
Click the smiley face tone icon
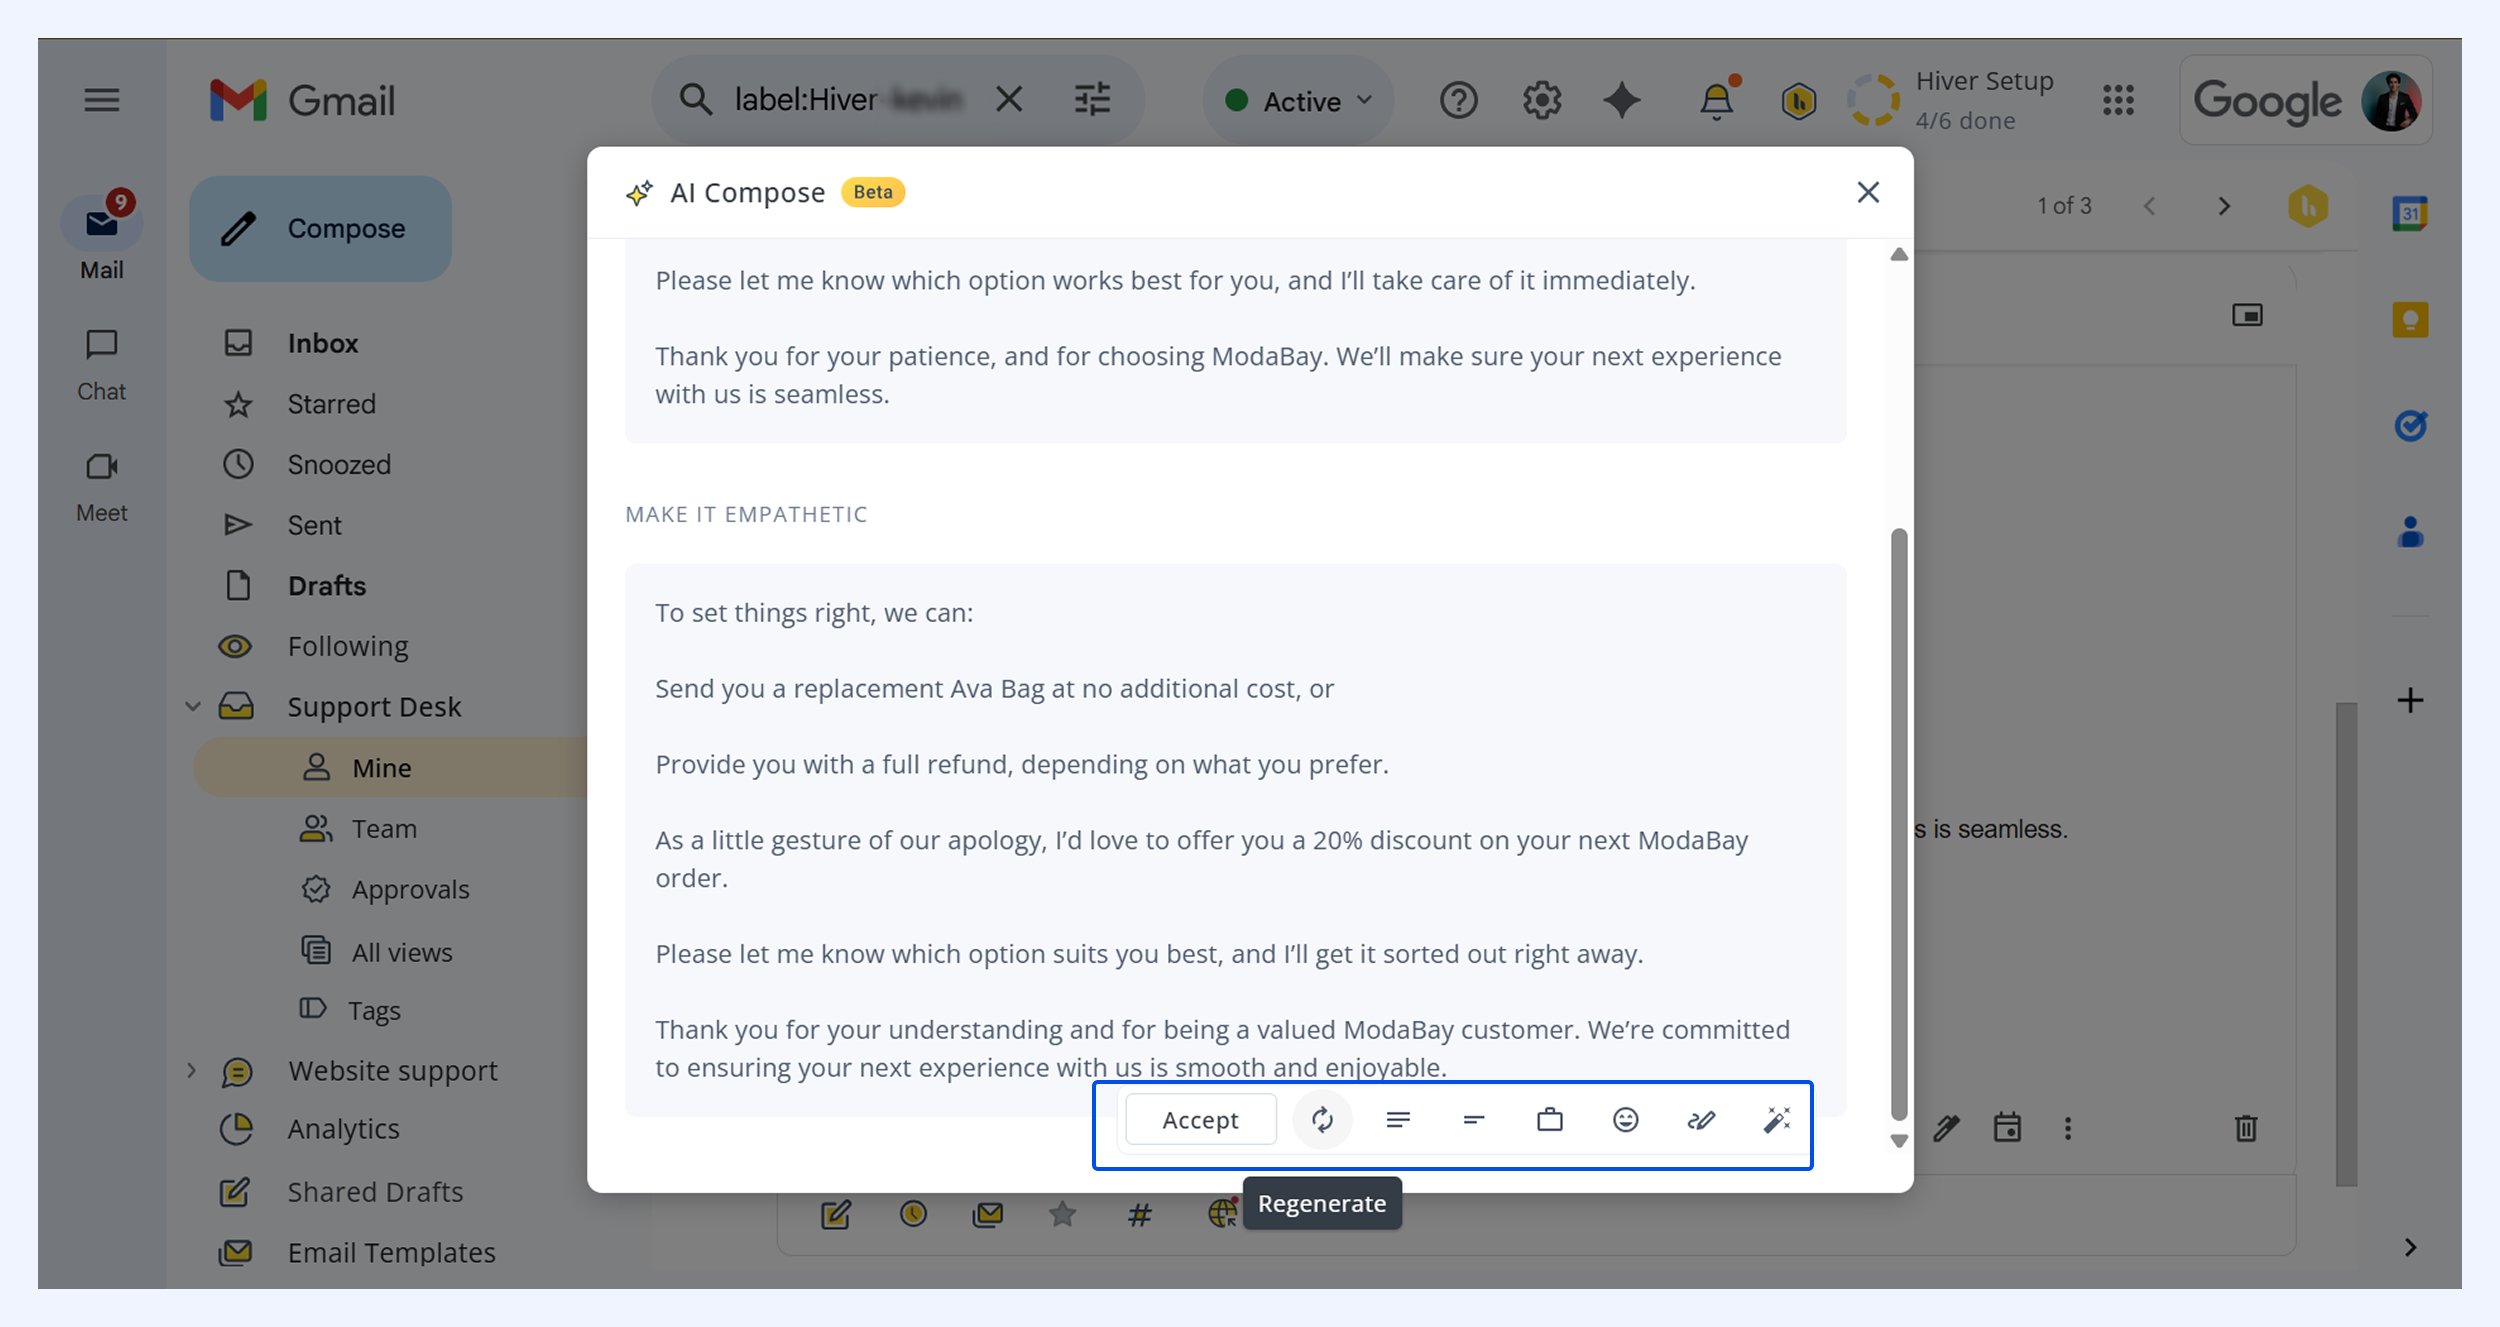point(1626,1120)
